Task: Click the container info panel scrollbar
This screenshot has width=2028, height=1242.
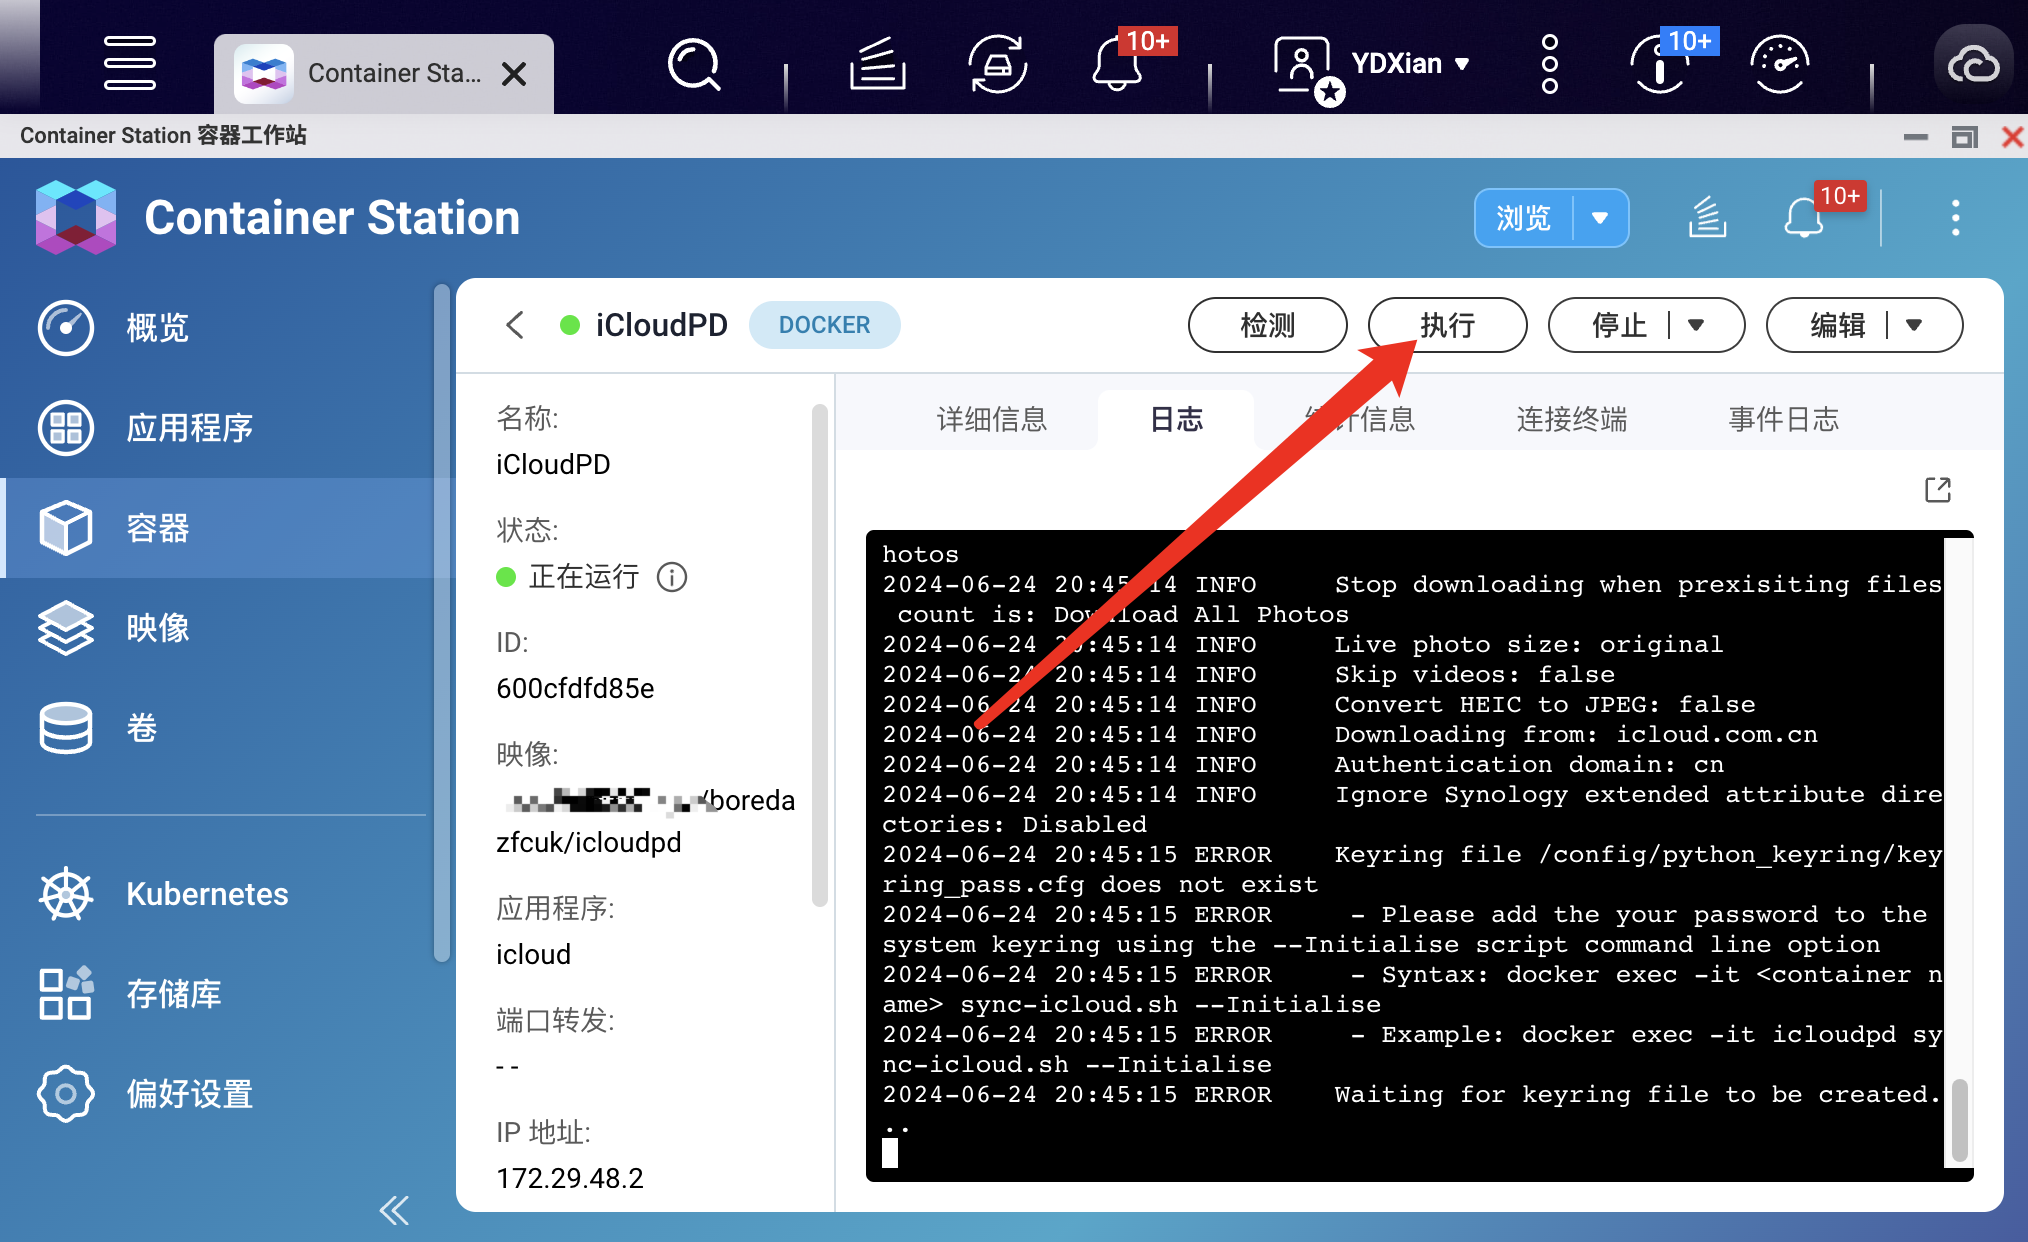Action: tap(819, 655)
